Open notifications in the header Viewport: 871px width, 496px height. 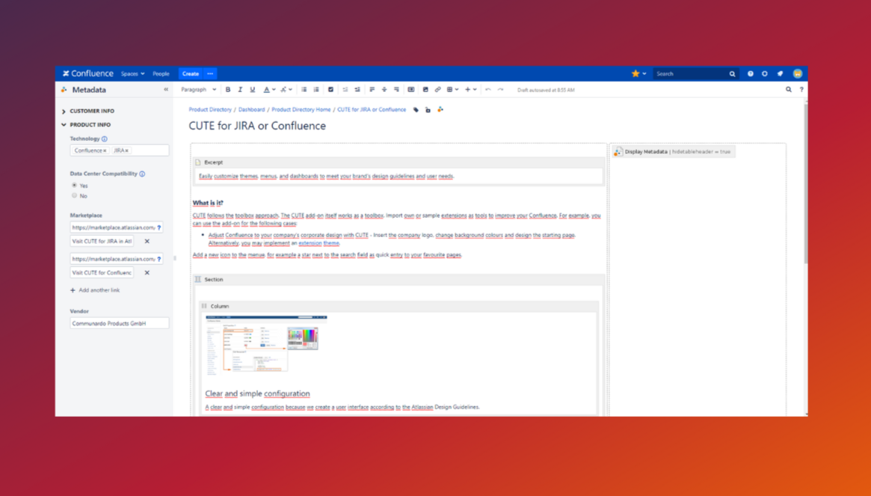click(780, 73)
